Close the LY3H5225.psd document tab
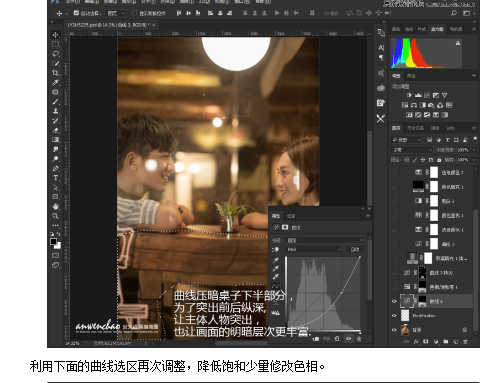 point(154,25)
